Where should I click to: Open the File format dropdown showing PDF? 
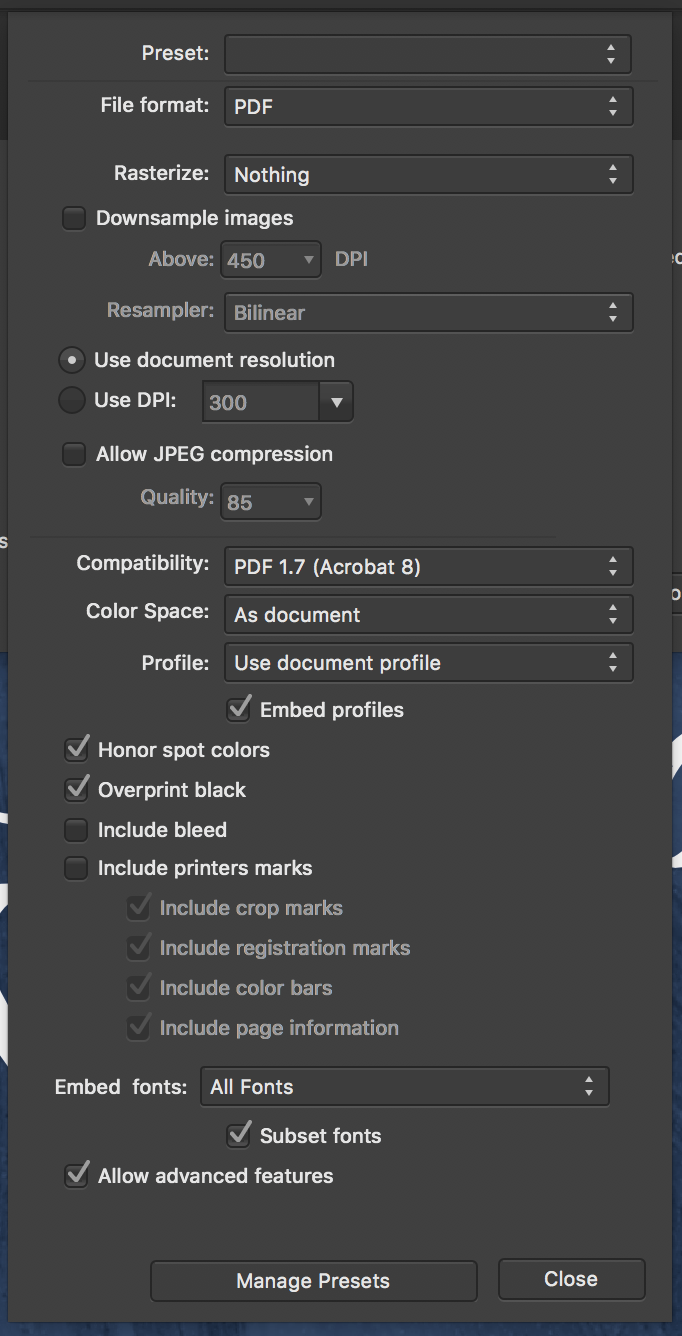427,105
